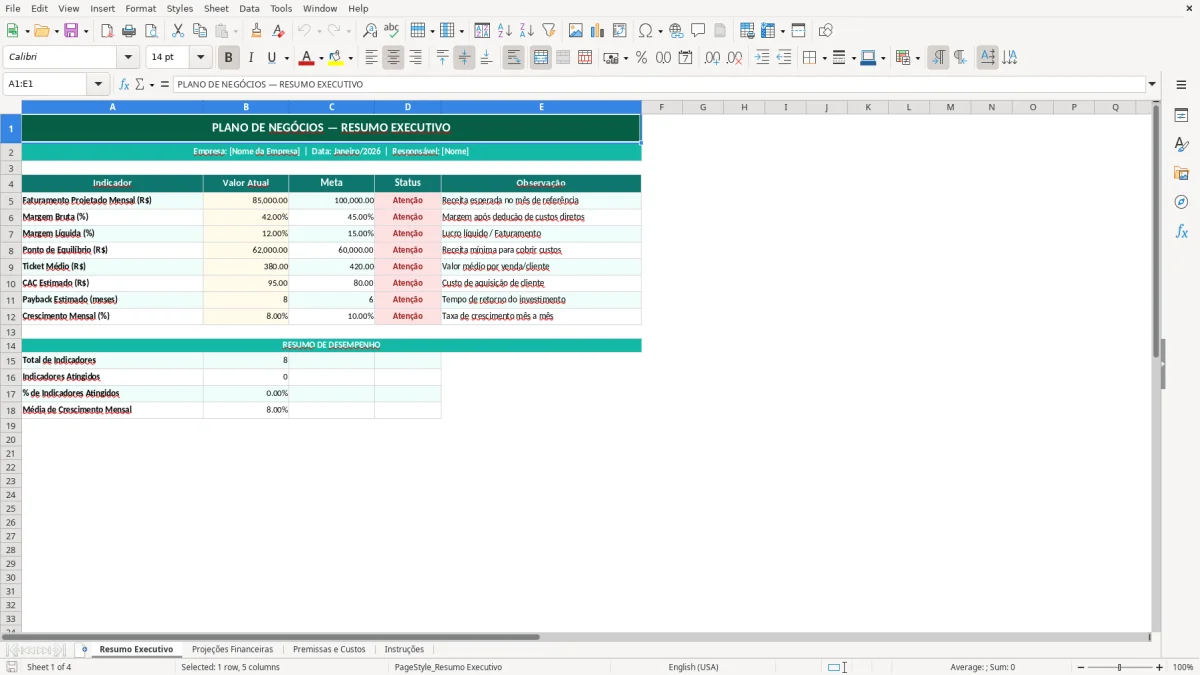Viewport: 1200px width, 675px height.
Task: Click the Clear Direct Formatting icon
Action: [x=278, y=31]
